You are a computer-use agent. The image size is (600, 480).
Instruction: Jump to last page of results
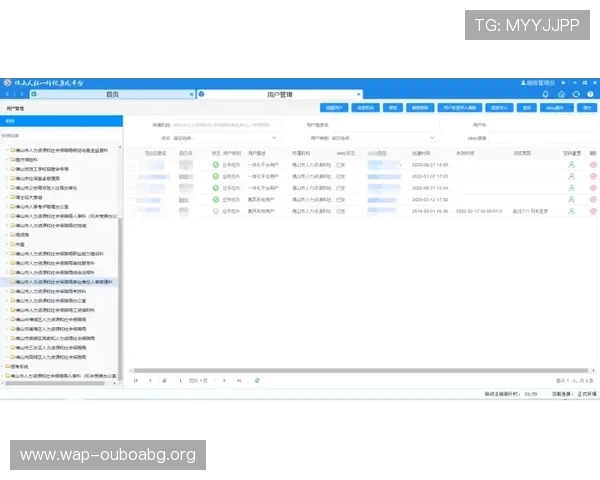239,380
